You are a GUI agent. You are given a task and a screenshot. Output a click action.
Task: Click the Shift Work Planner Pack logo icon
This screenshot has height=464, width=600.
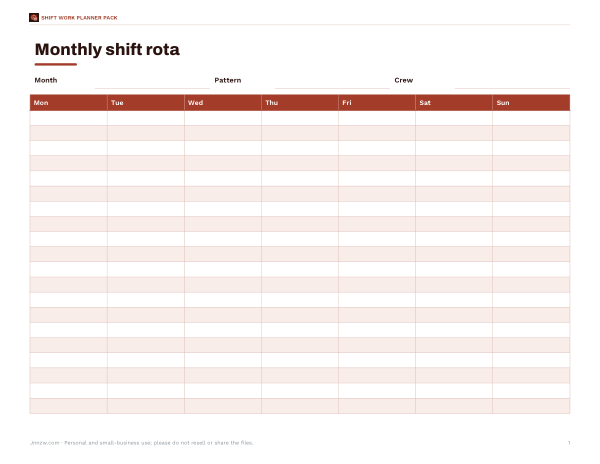coord(34,18)
